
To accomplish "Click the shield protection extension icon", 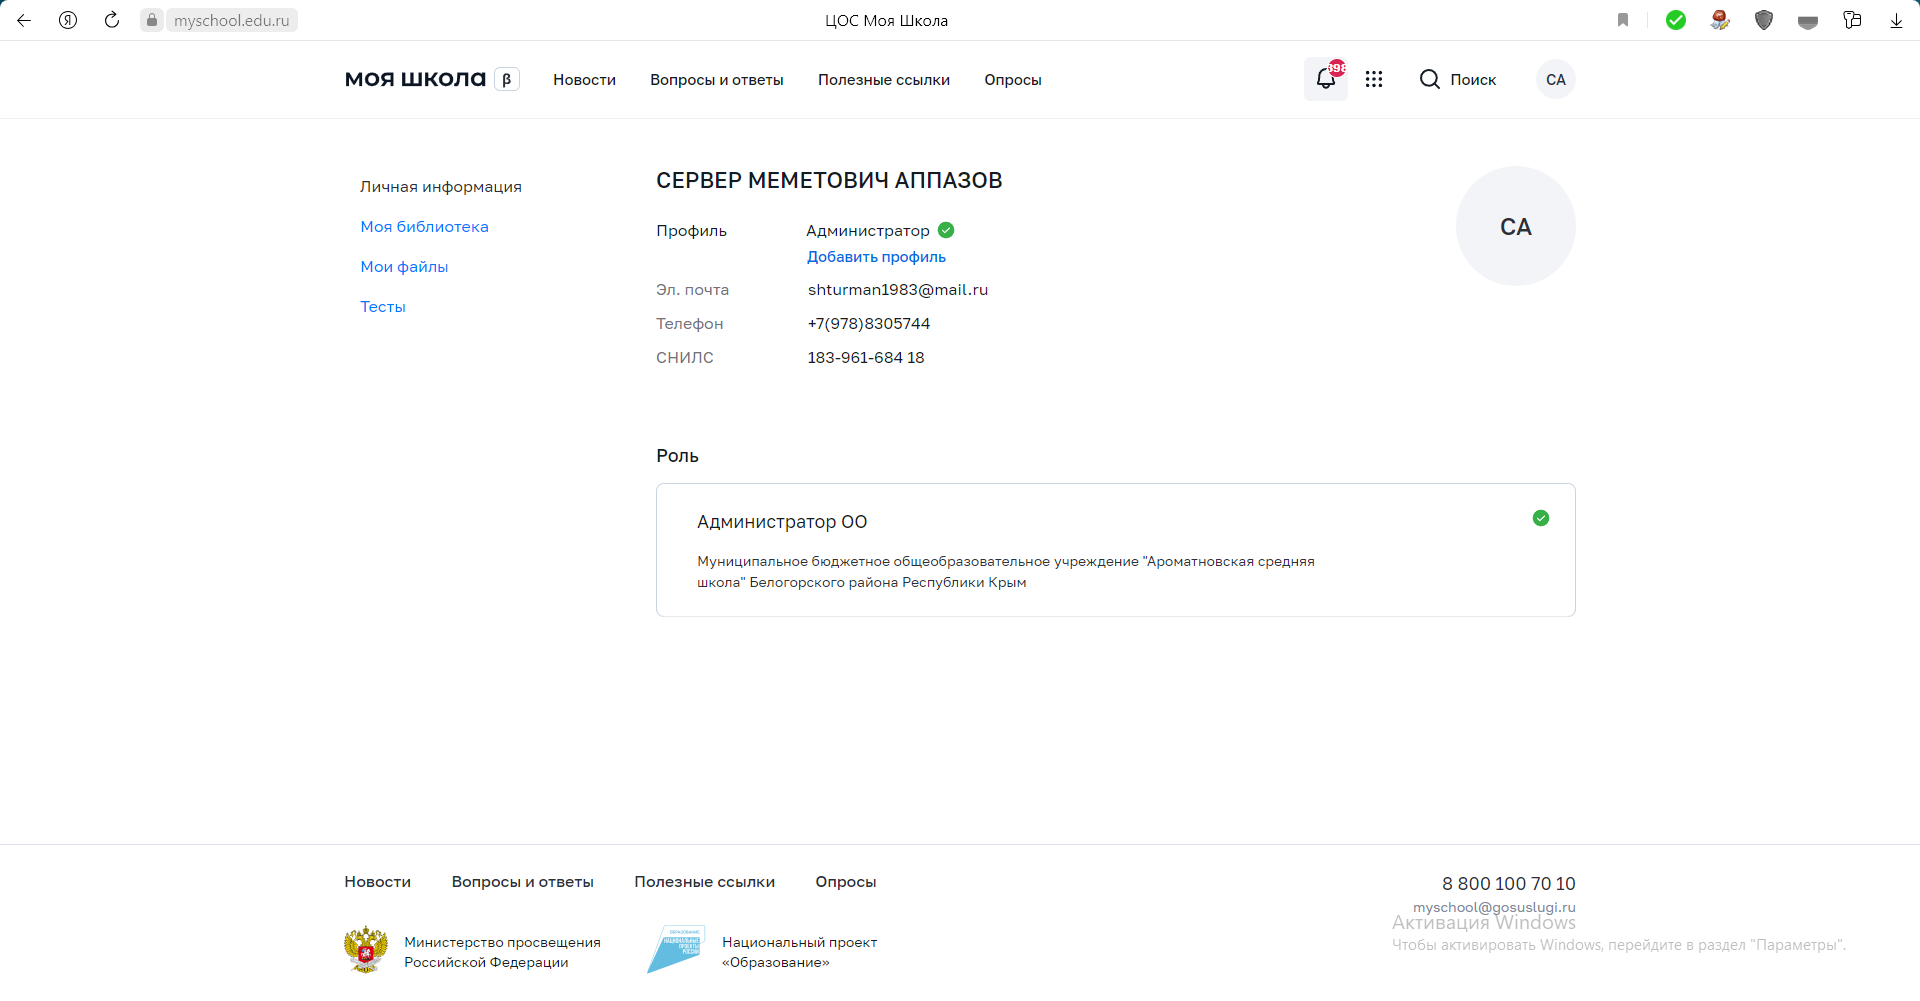I will point(1764,20).
